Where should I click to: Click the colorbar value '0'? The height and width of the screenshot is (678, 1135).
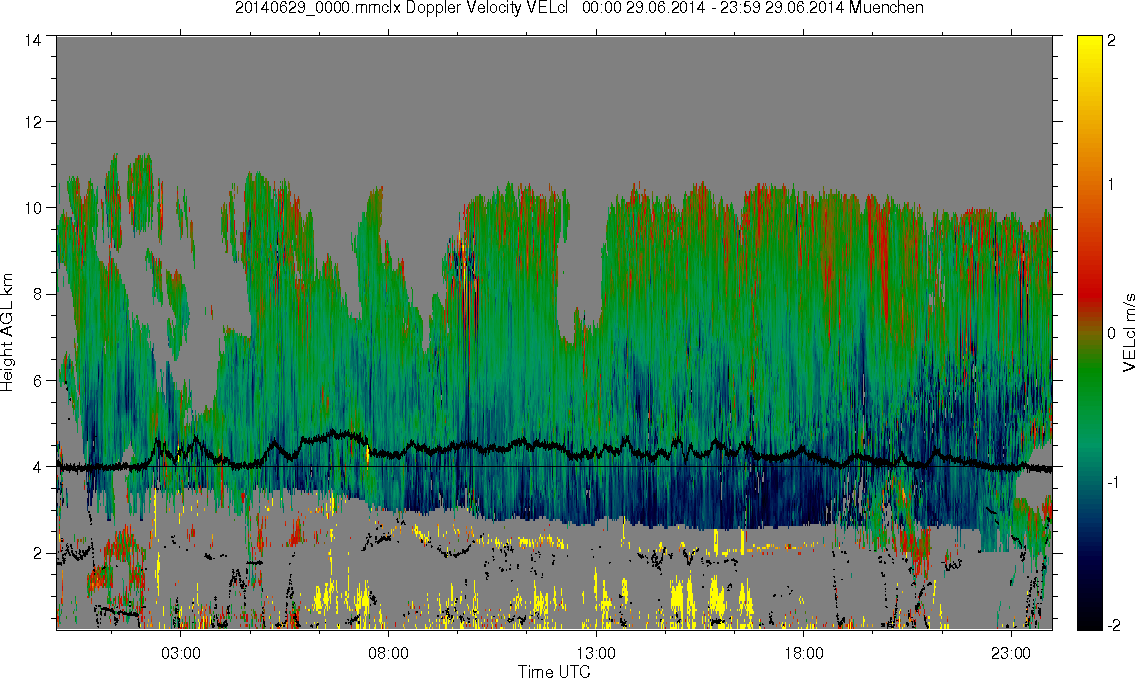point(1111,333)
